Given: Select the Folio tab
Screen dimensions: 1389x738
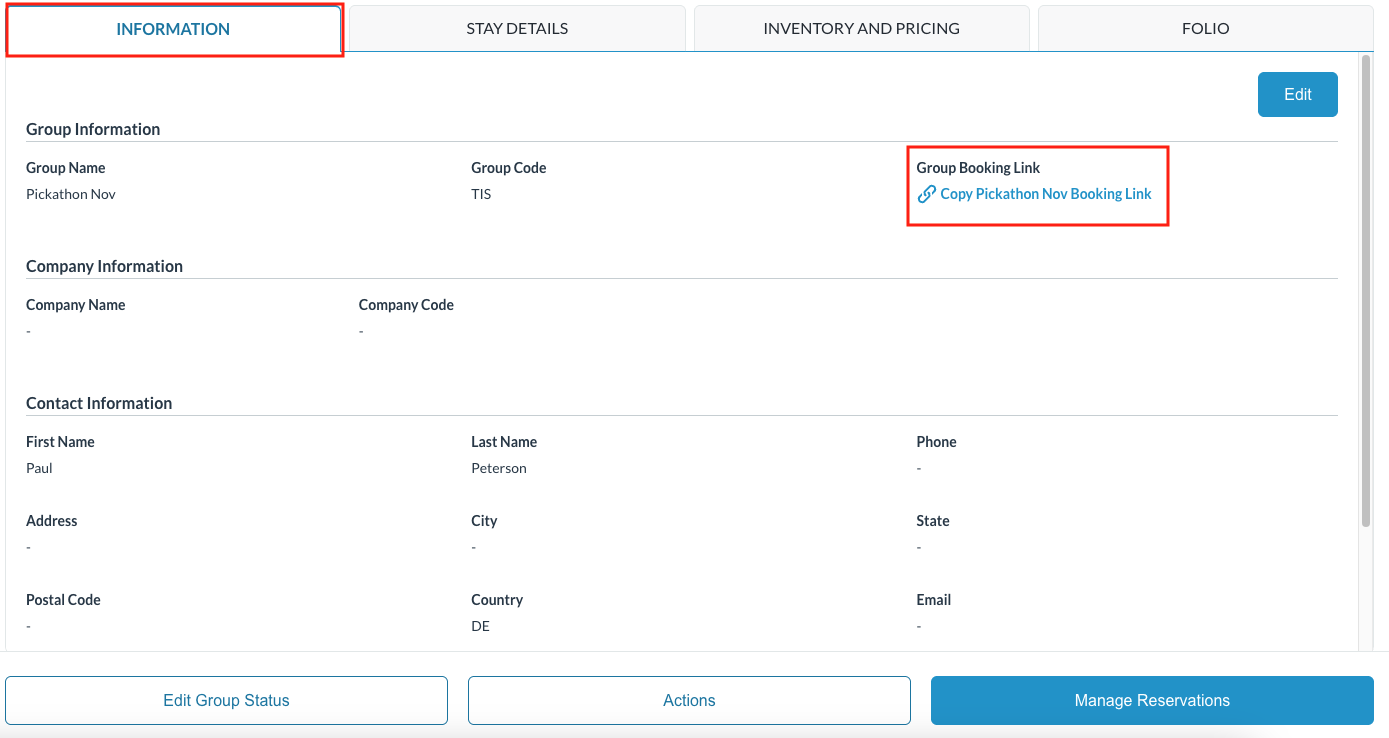Looking at the screenshot, I should click(x=1205, y=29).
